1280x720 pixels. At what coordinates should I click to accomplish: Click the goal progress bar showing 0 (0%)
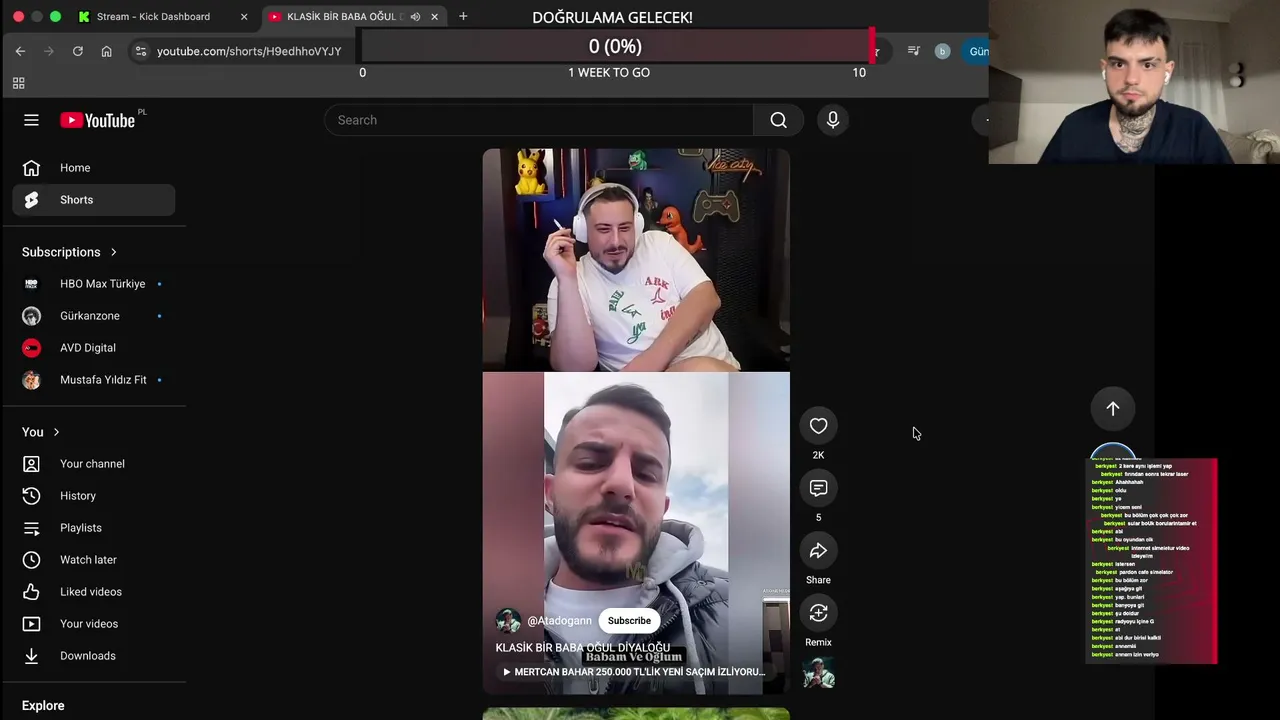(615, 46)
